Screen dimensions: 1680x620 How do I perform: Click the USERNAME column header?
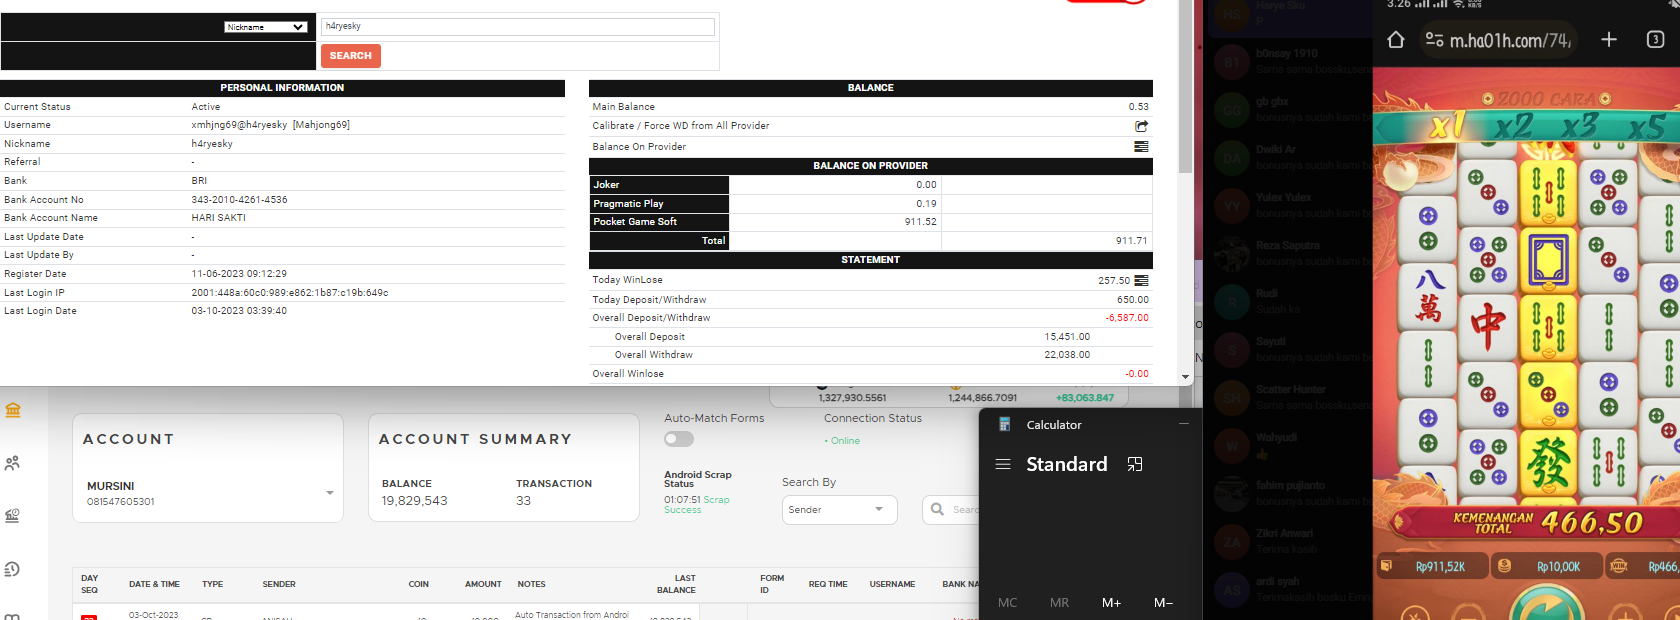click(892, 584)
